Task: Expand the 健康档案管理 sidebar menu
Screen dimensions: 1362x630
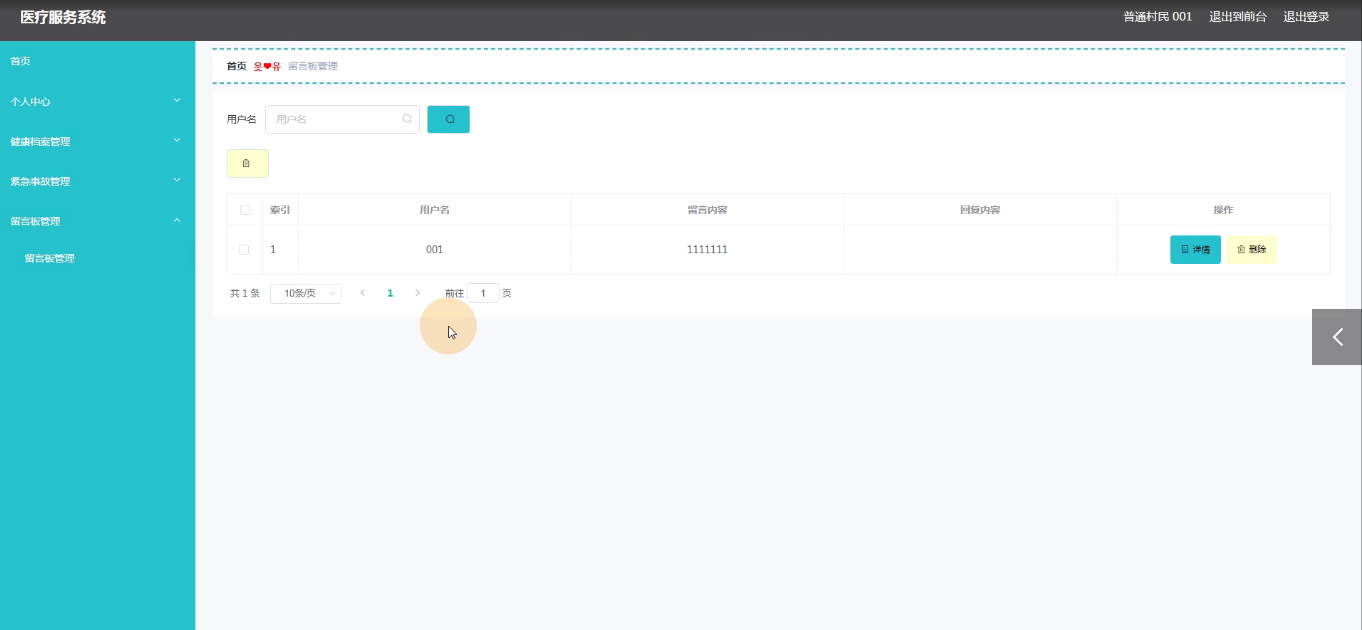Action: (95, 141)
